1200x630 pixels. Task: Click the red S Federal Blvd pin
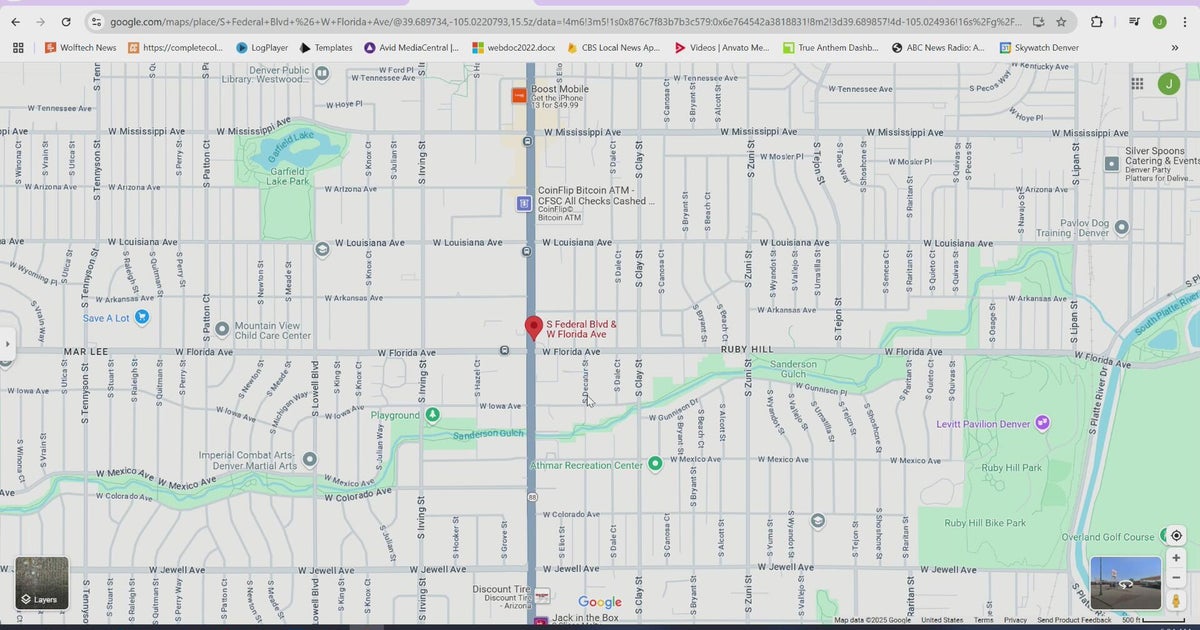[x=534, y=328]
